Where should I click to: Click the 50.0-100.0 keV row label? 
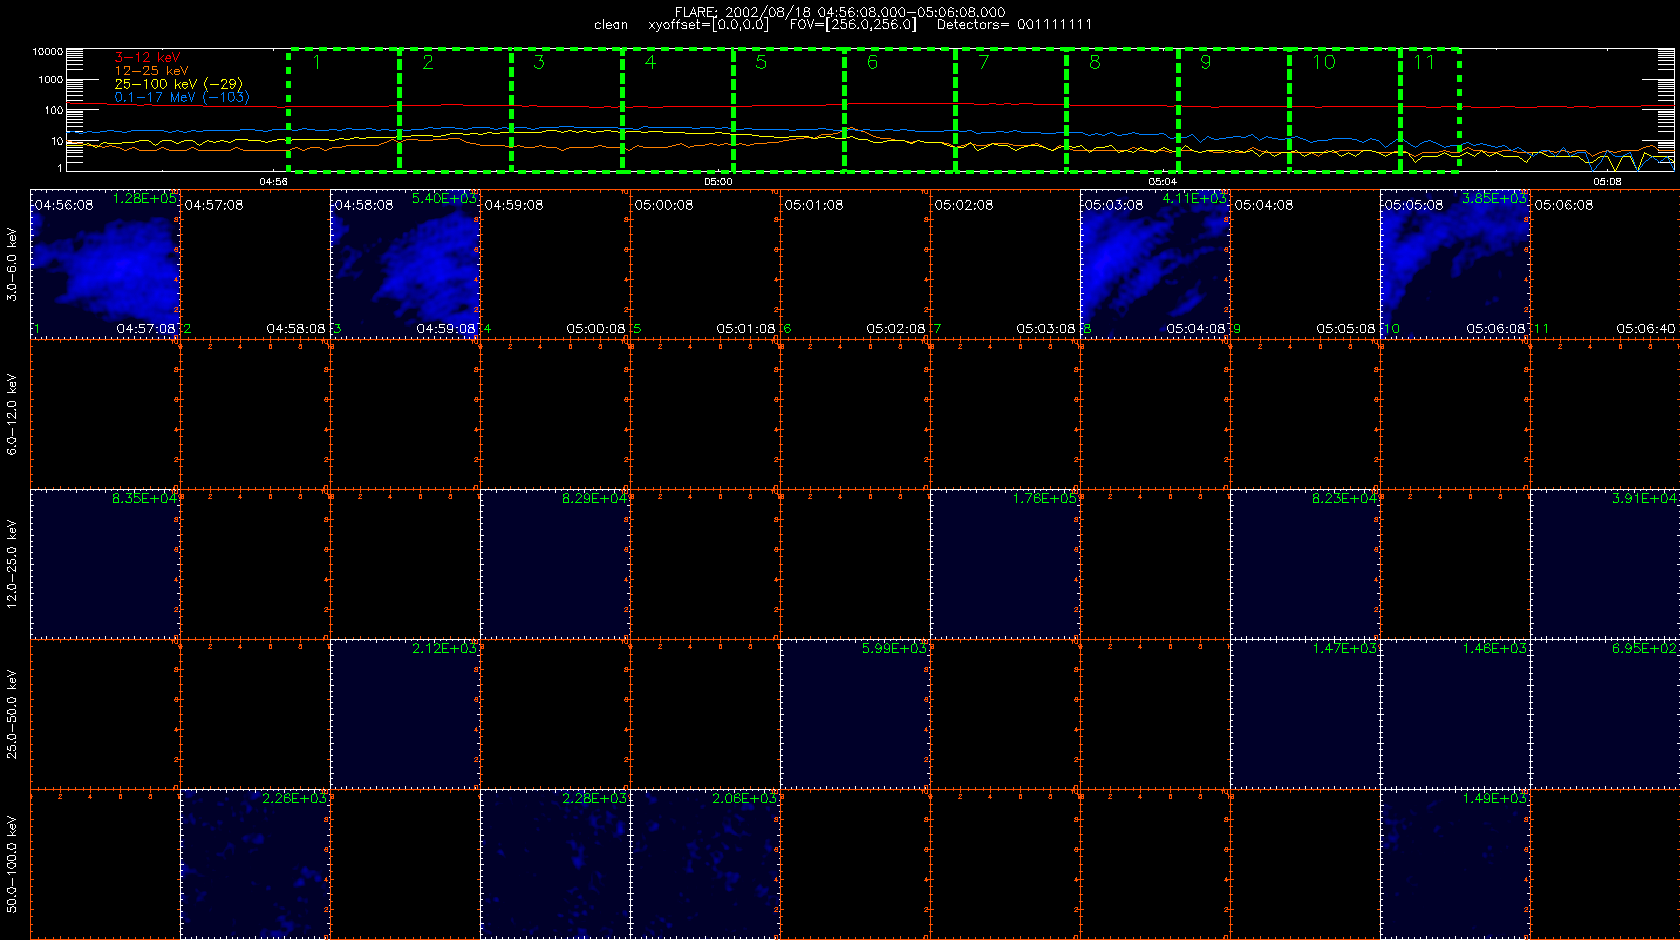pos(12,864)
